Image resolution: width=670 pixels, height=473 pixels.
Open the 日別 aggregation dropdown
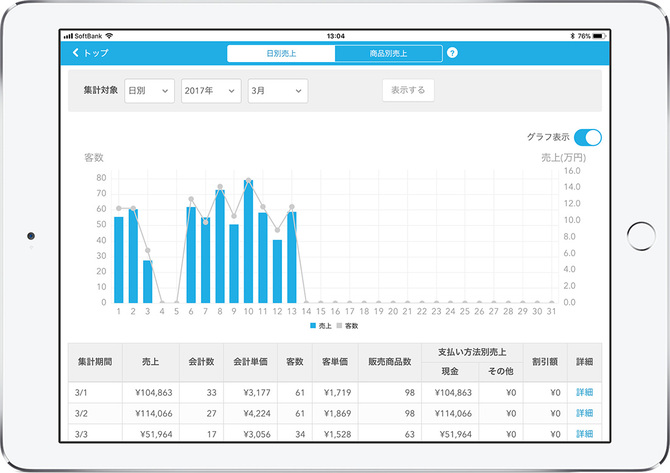point(149,91)
